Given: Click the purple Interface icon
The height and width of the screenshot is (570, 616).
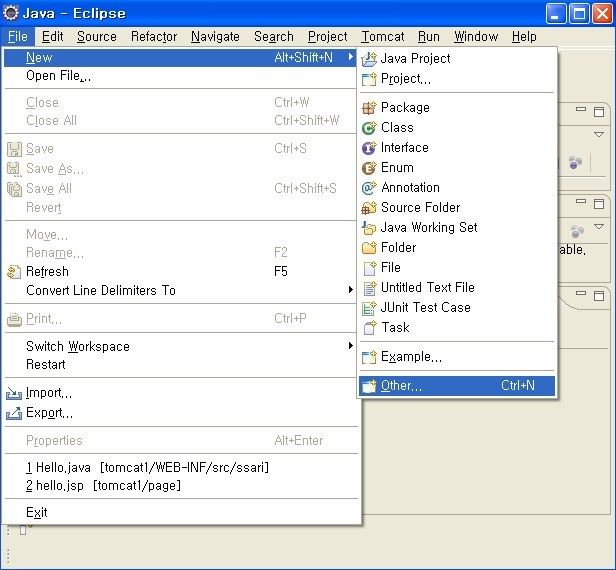Looking at the screenshot, I should 369,148.
